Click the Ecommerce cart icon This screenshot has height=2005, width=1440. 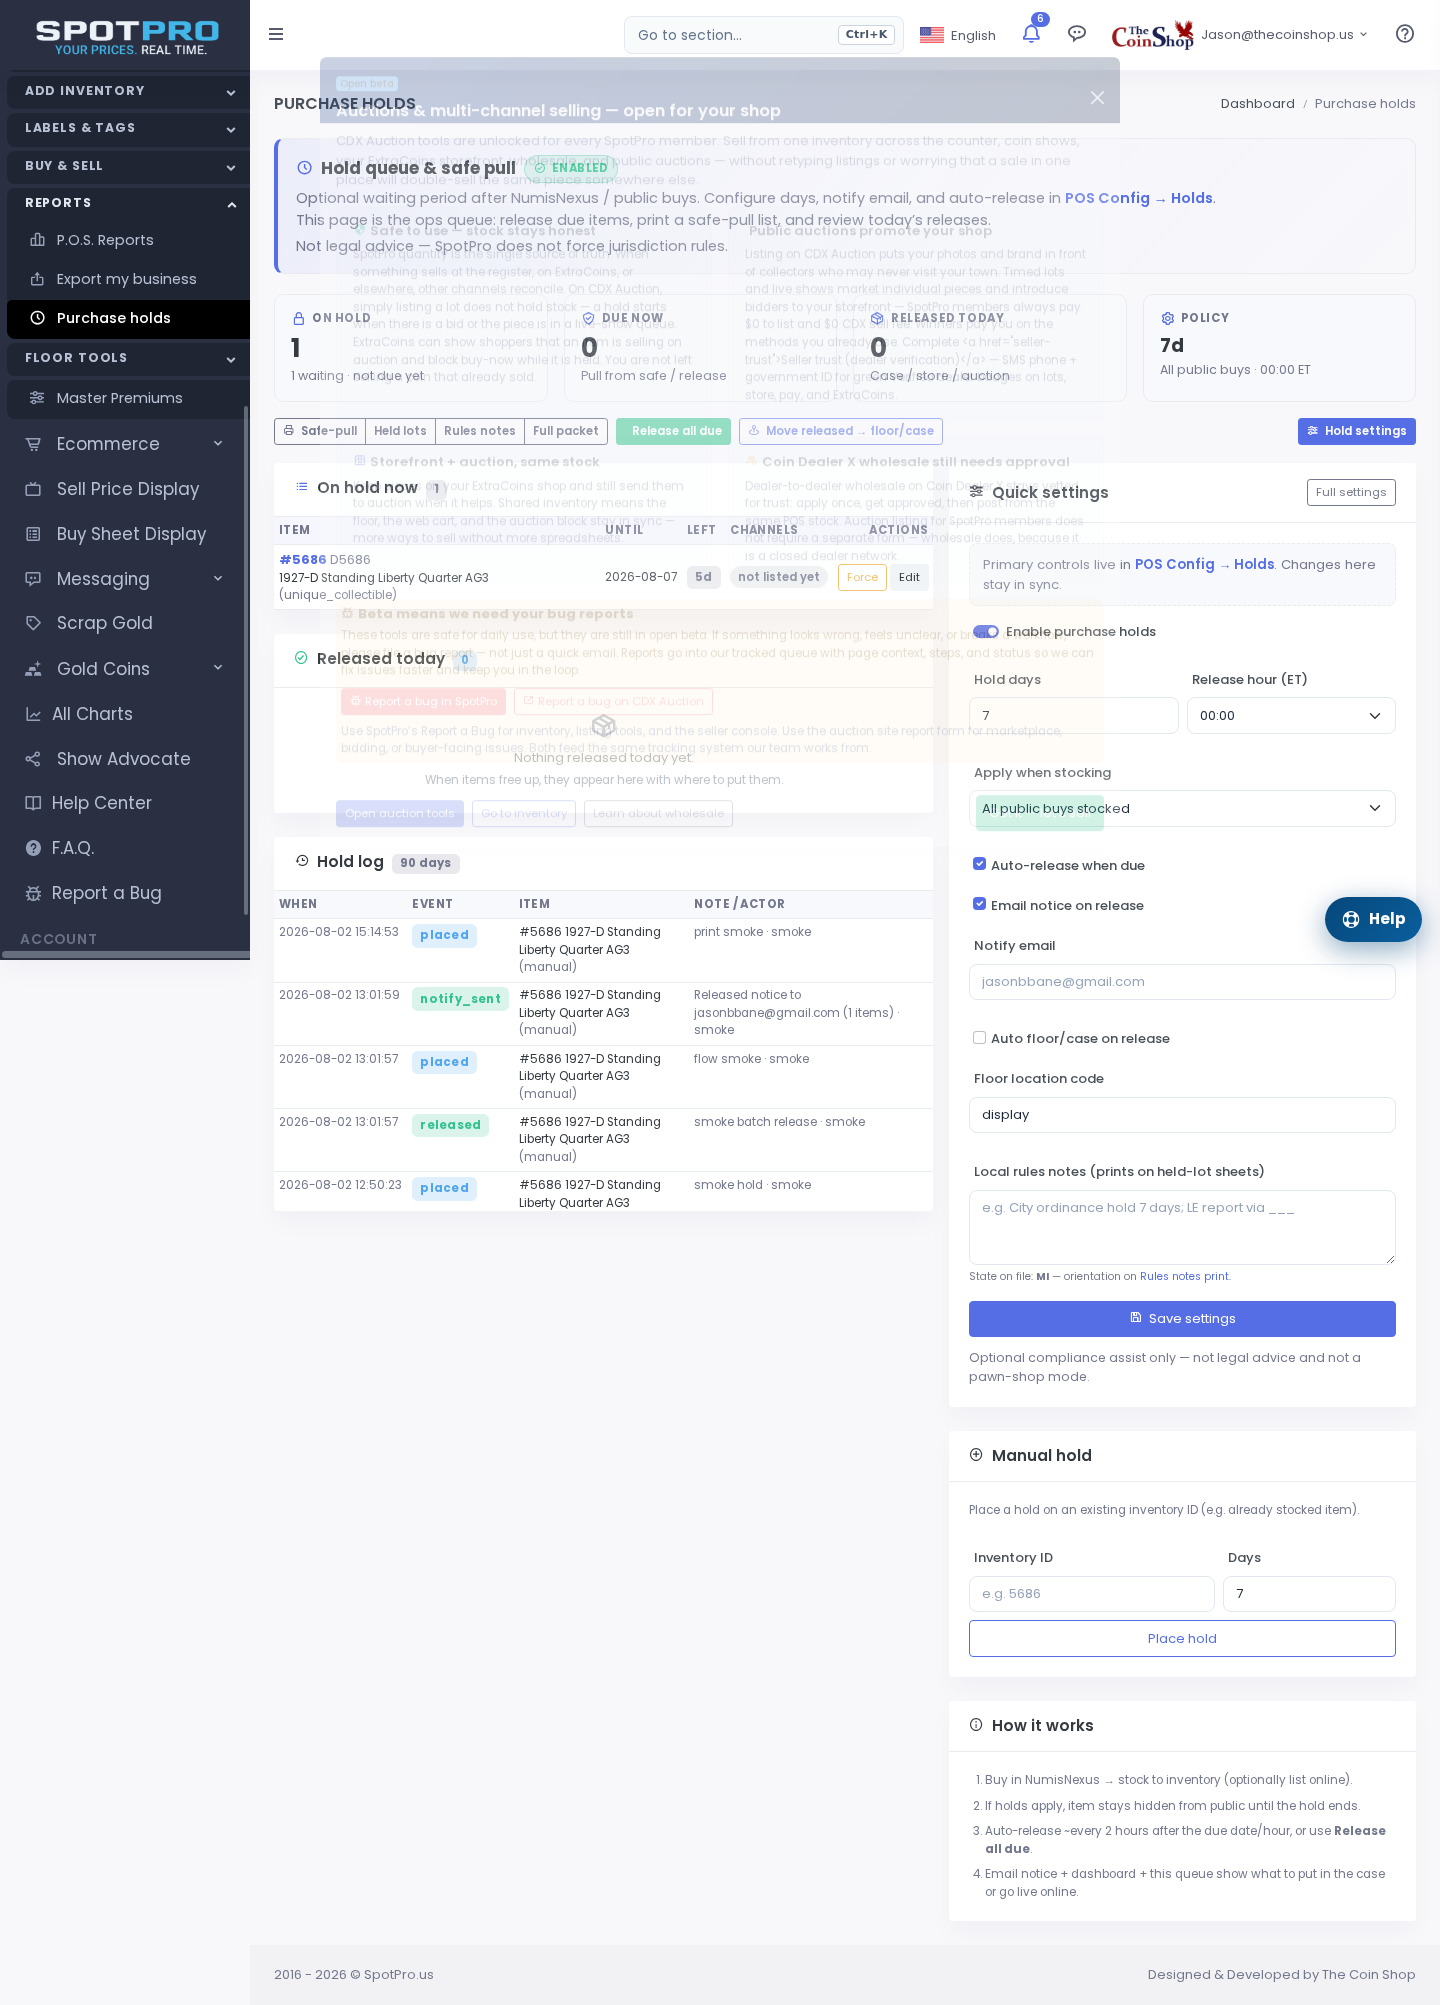point(33,444)
